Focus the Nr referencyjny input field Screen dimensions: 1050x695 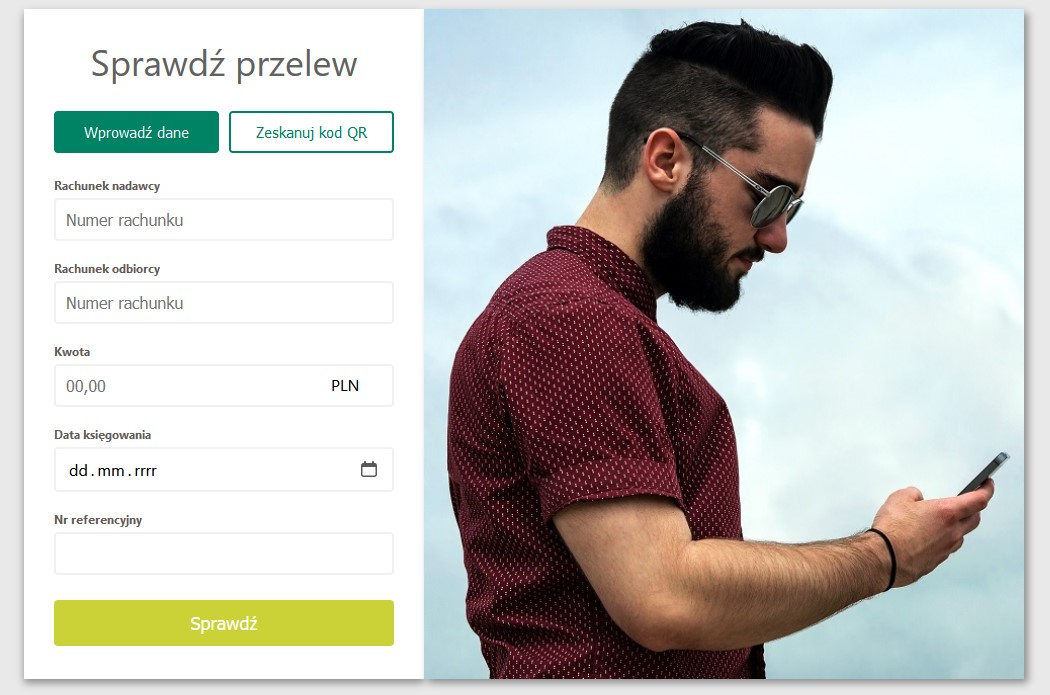[224, 554]
